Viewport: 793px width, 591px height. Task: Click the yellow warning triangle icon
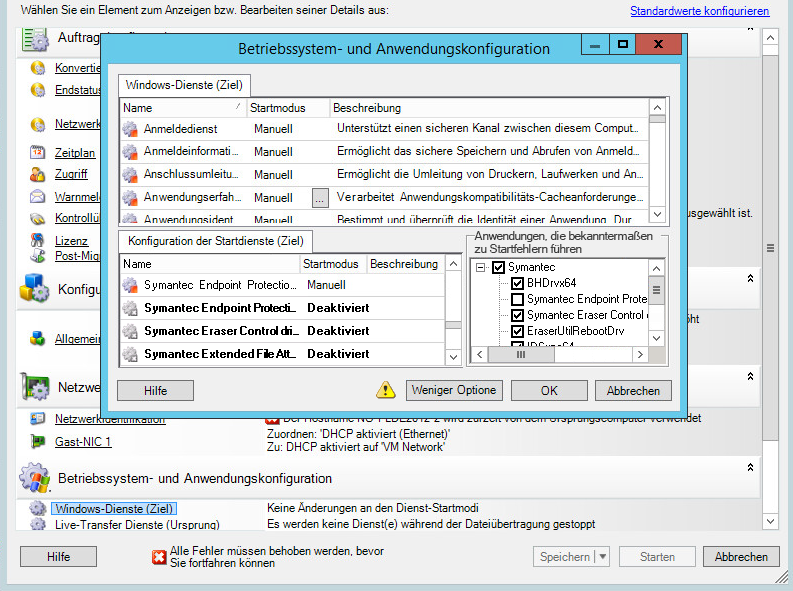tap(386, 390)
